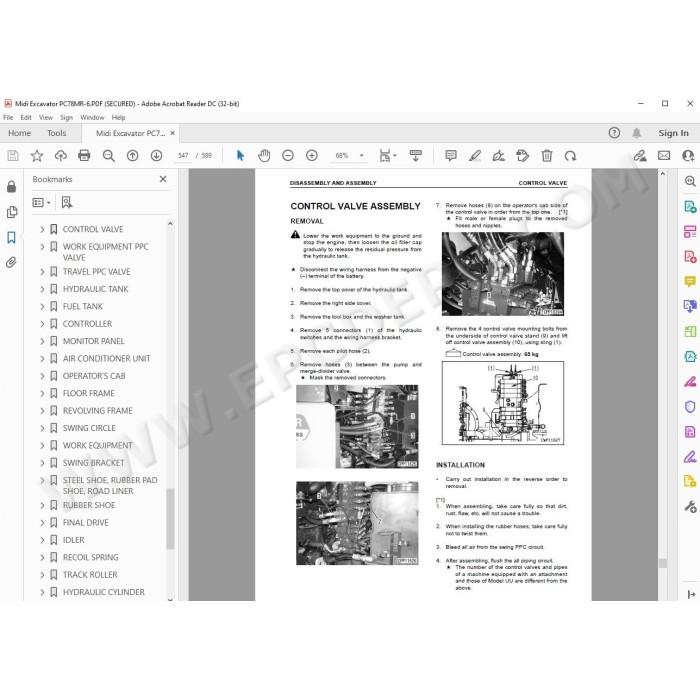The image size is (700, 700).
Task: Open the Sign menu
Action: pyautogui.click(x=67, y=117)
